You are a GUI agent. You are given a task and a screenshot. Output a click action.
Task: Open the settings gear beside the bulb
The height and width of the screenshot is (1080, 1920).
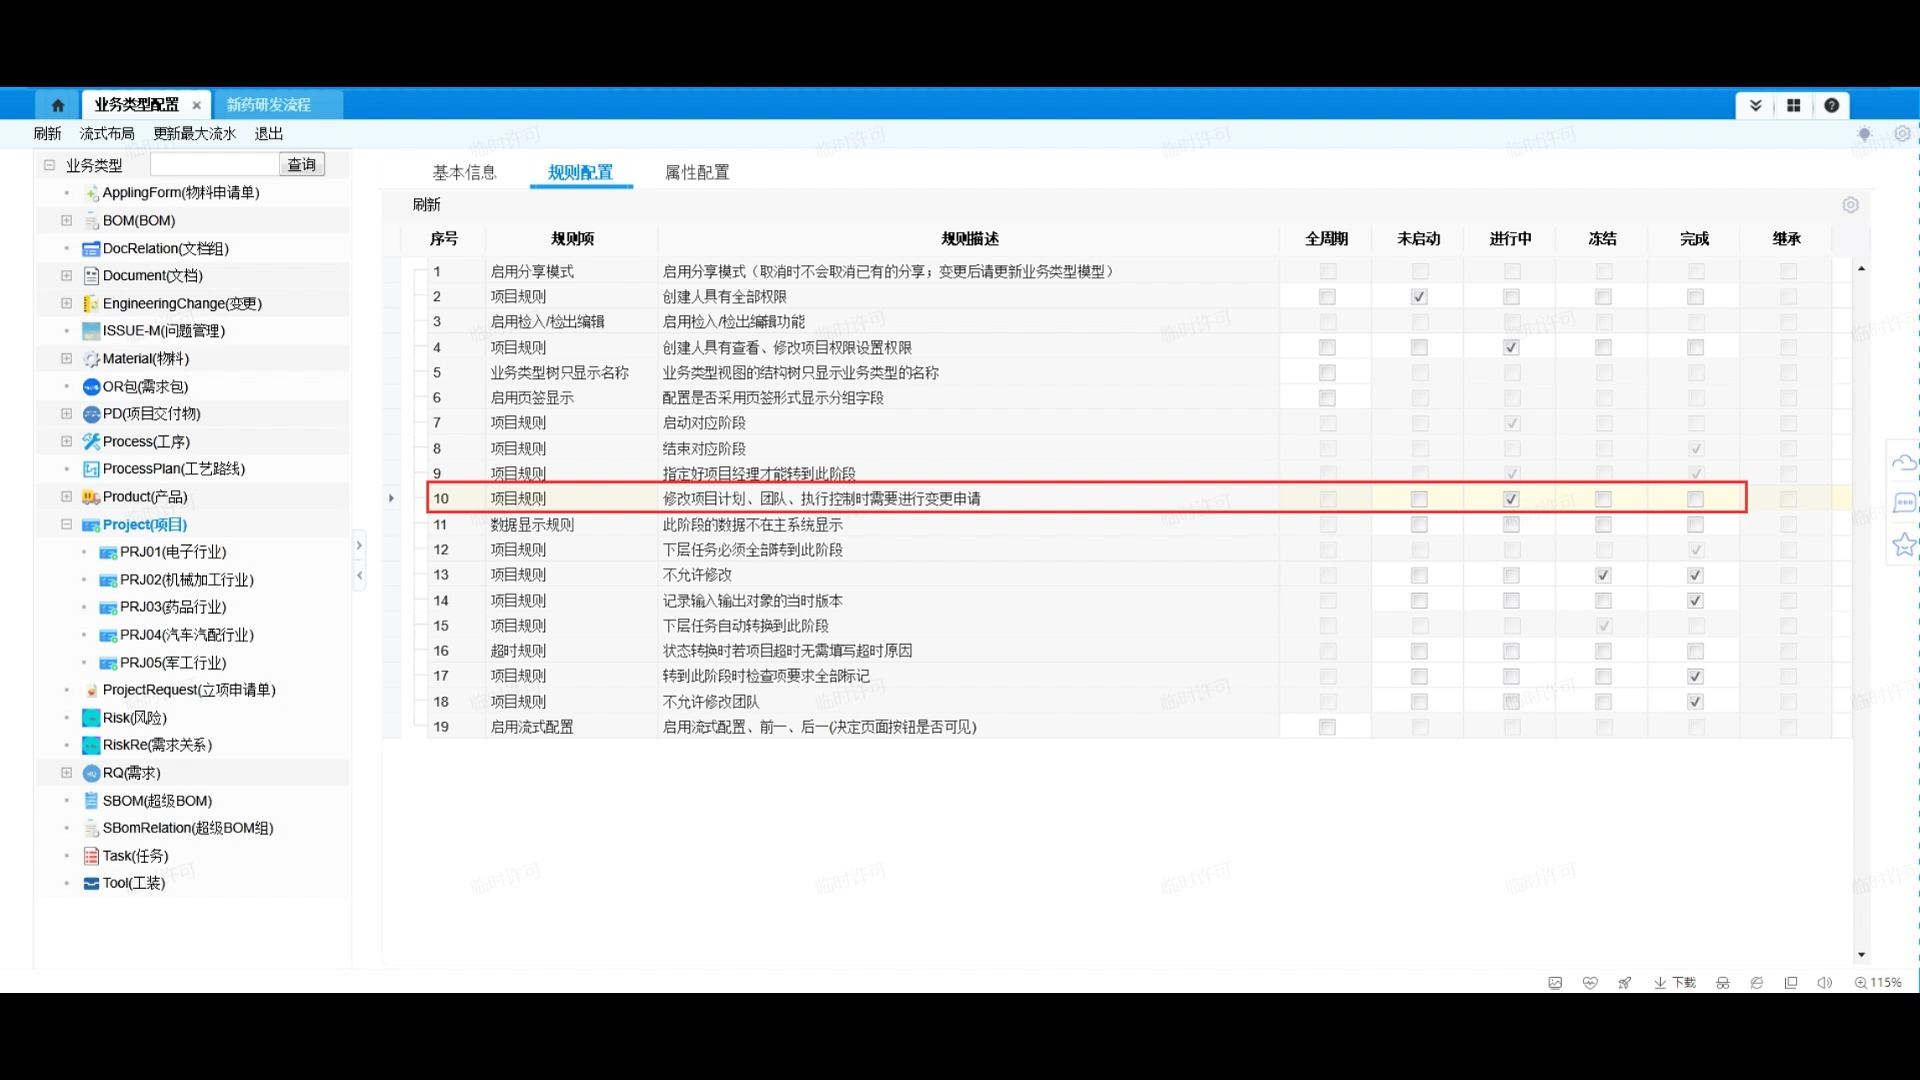[1902, 133]
